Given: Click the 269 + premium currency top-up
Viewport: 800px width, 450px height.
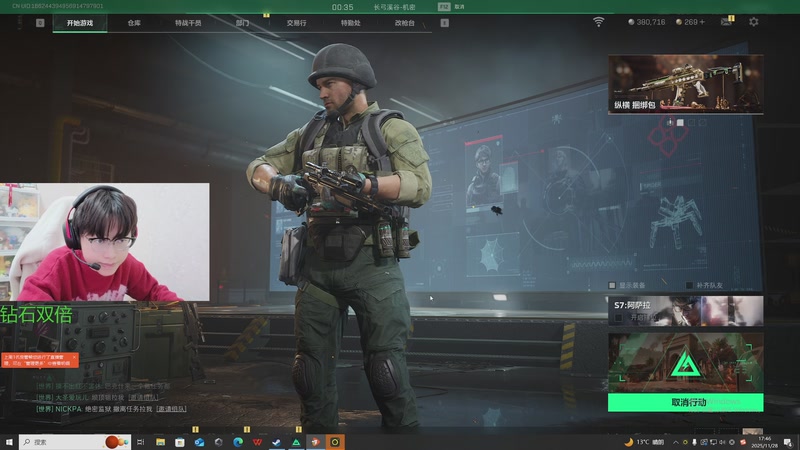Looking at the screenshot, I should tap(690, 22).
